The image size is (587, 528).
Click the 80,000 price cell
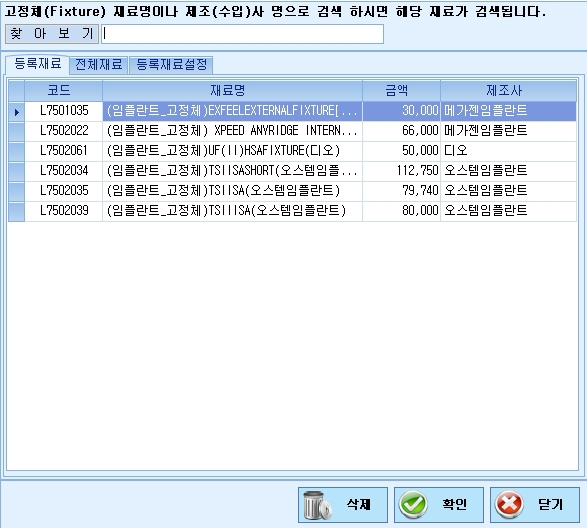(x=401, y=211)
